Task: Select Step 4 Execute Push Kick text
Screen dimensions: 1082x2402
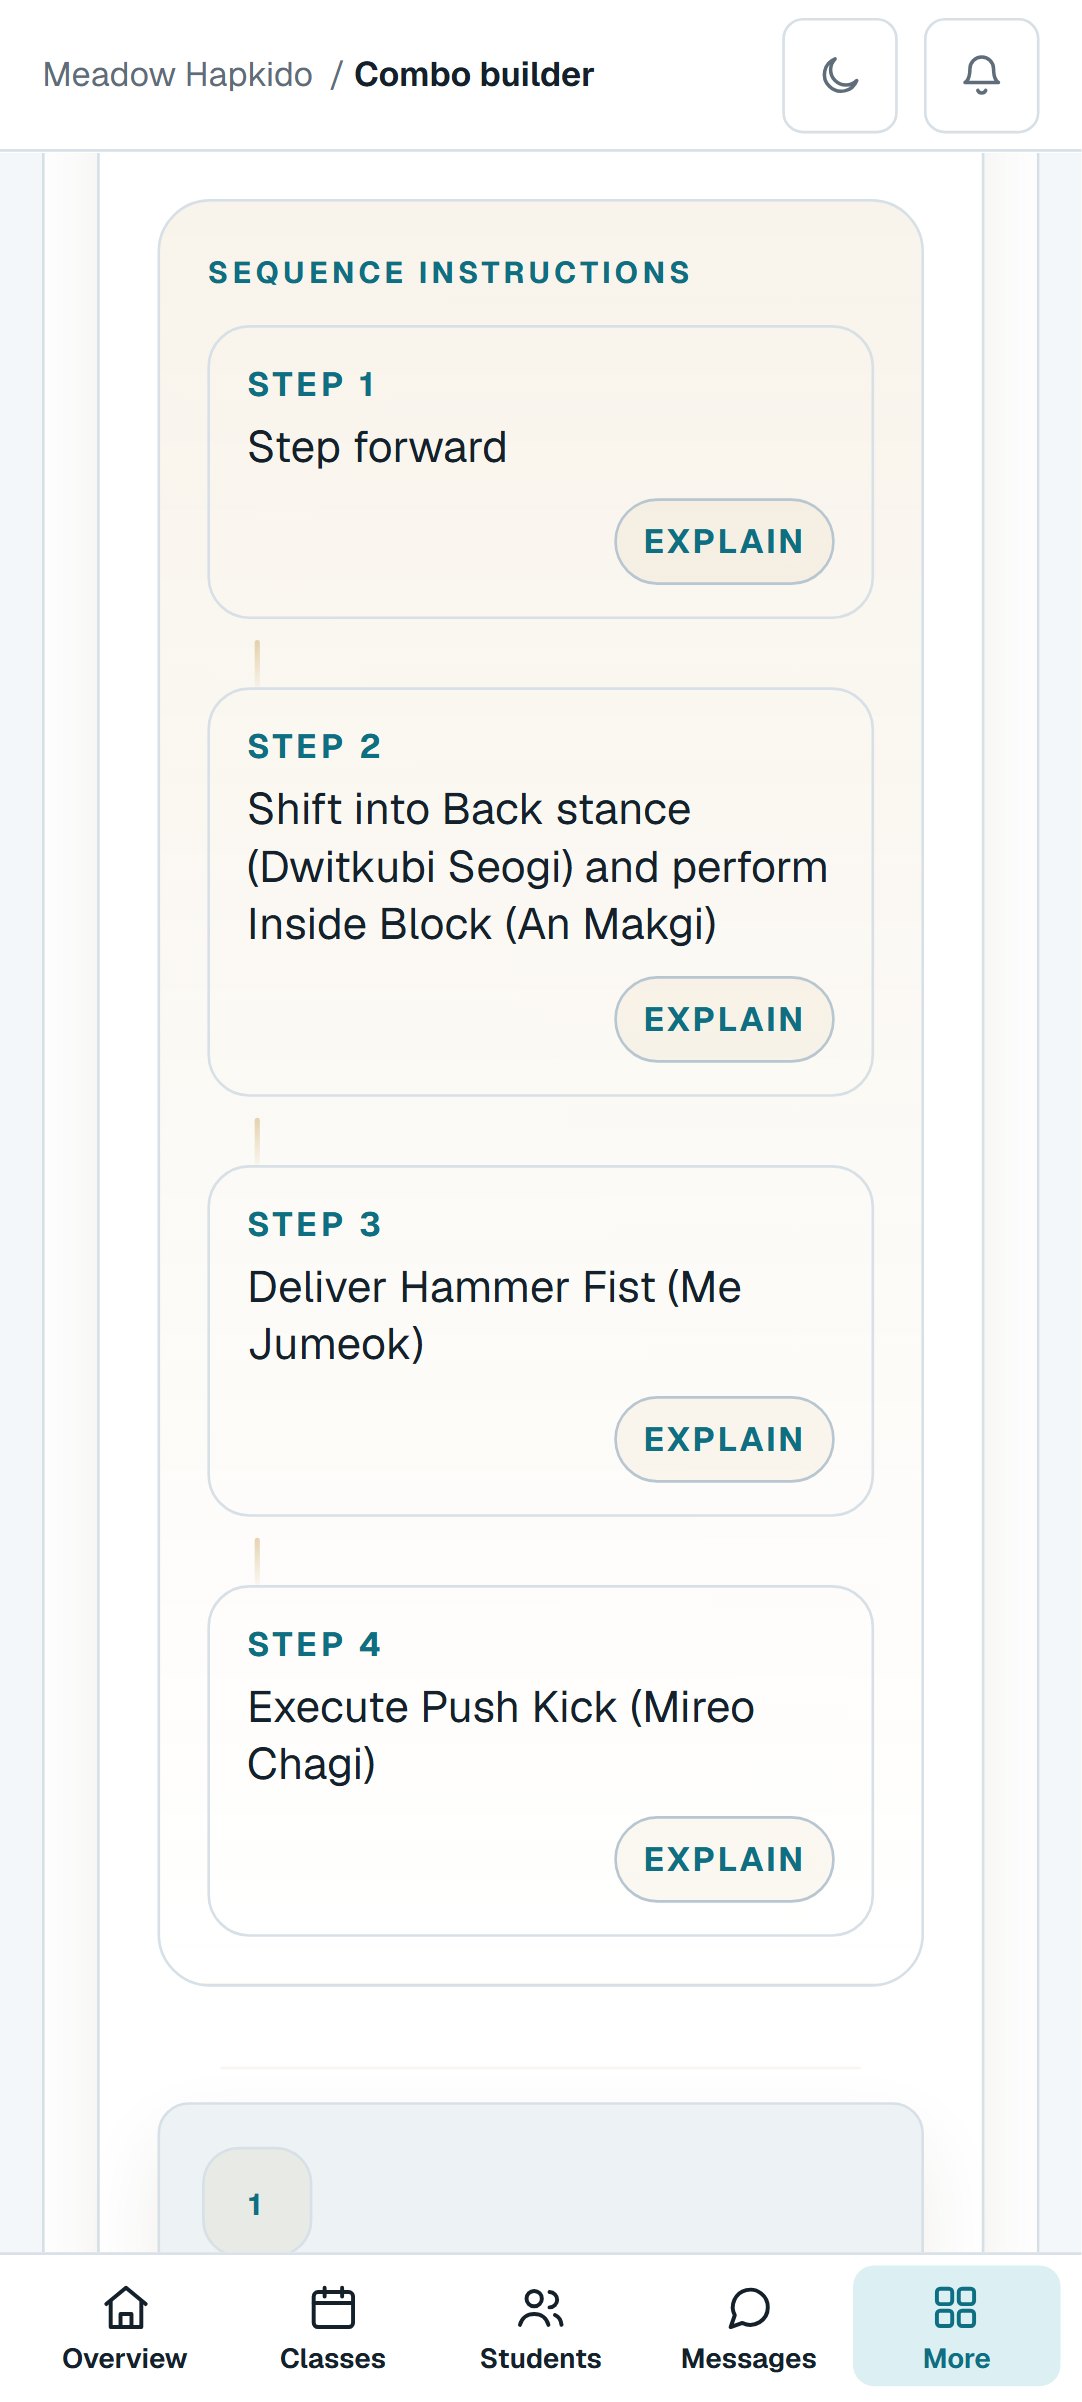Action: (501, 1736)
